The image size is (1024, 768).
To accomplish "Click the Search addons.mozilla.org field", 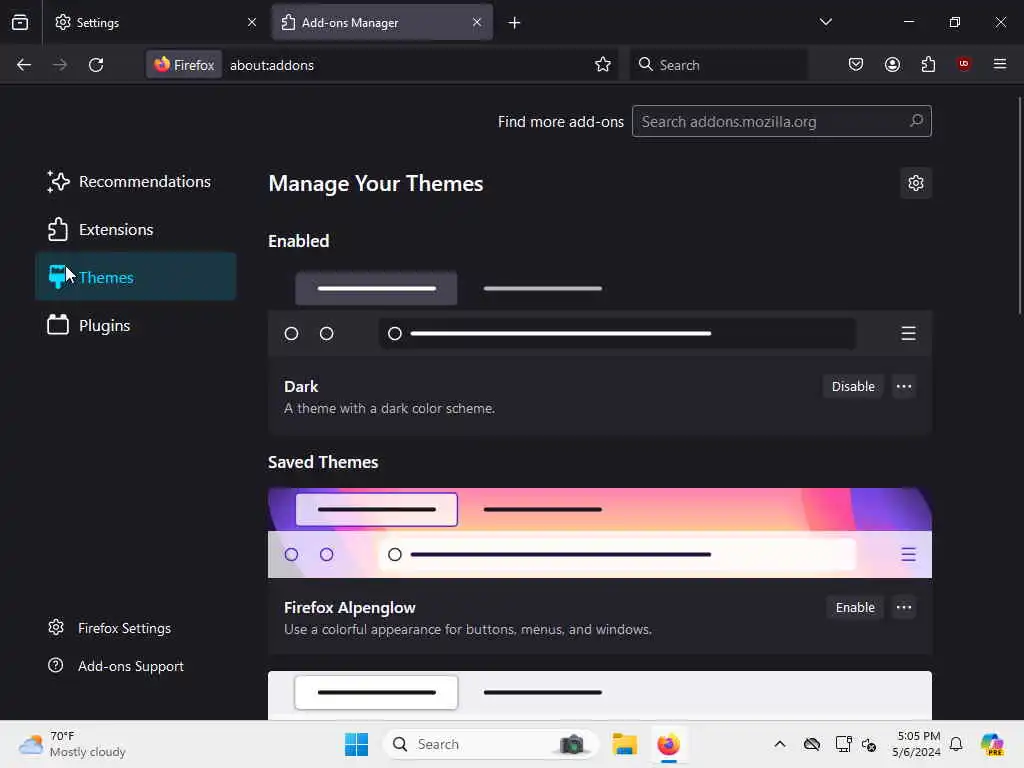I will pos(782,121).
